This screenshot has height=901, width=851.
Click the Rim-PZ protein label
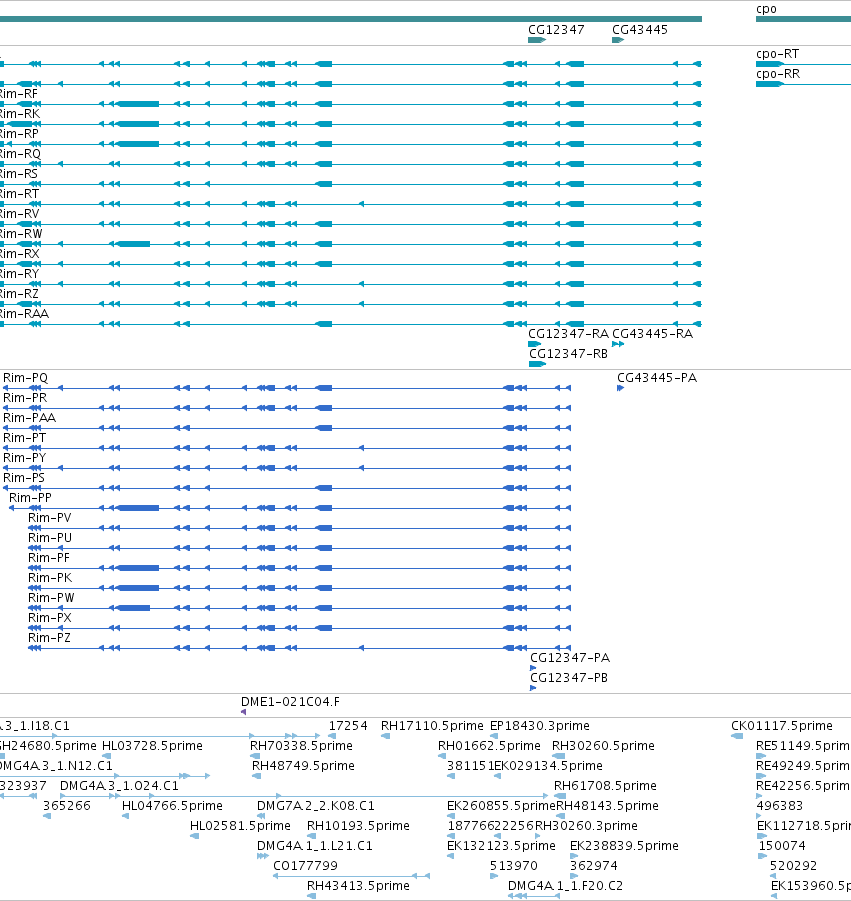(49, 638)
